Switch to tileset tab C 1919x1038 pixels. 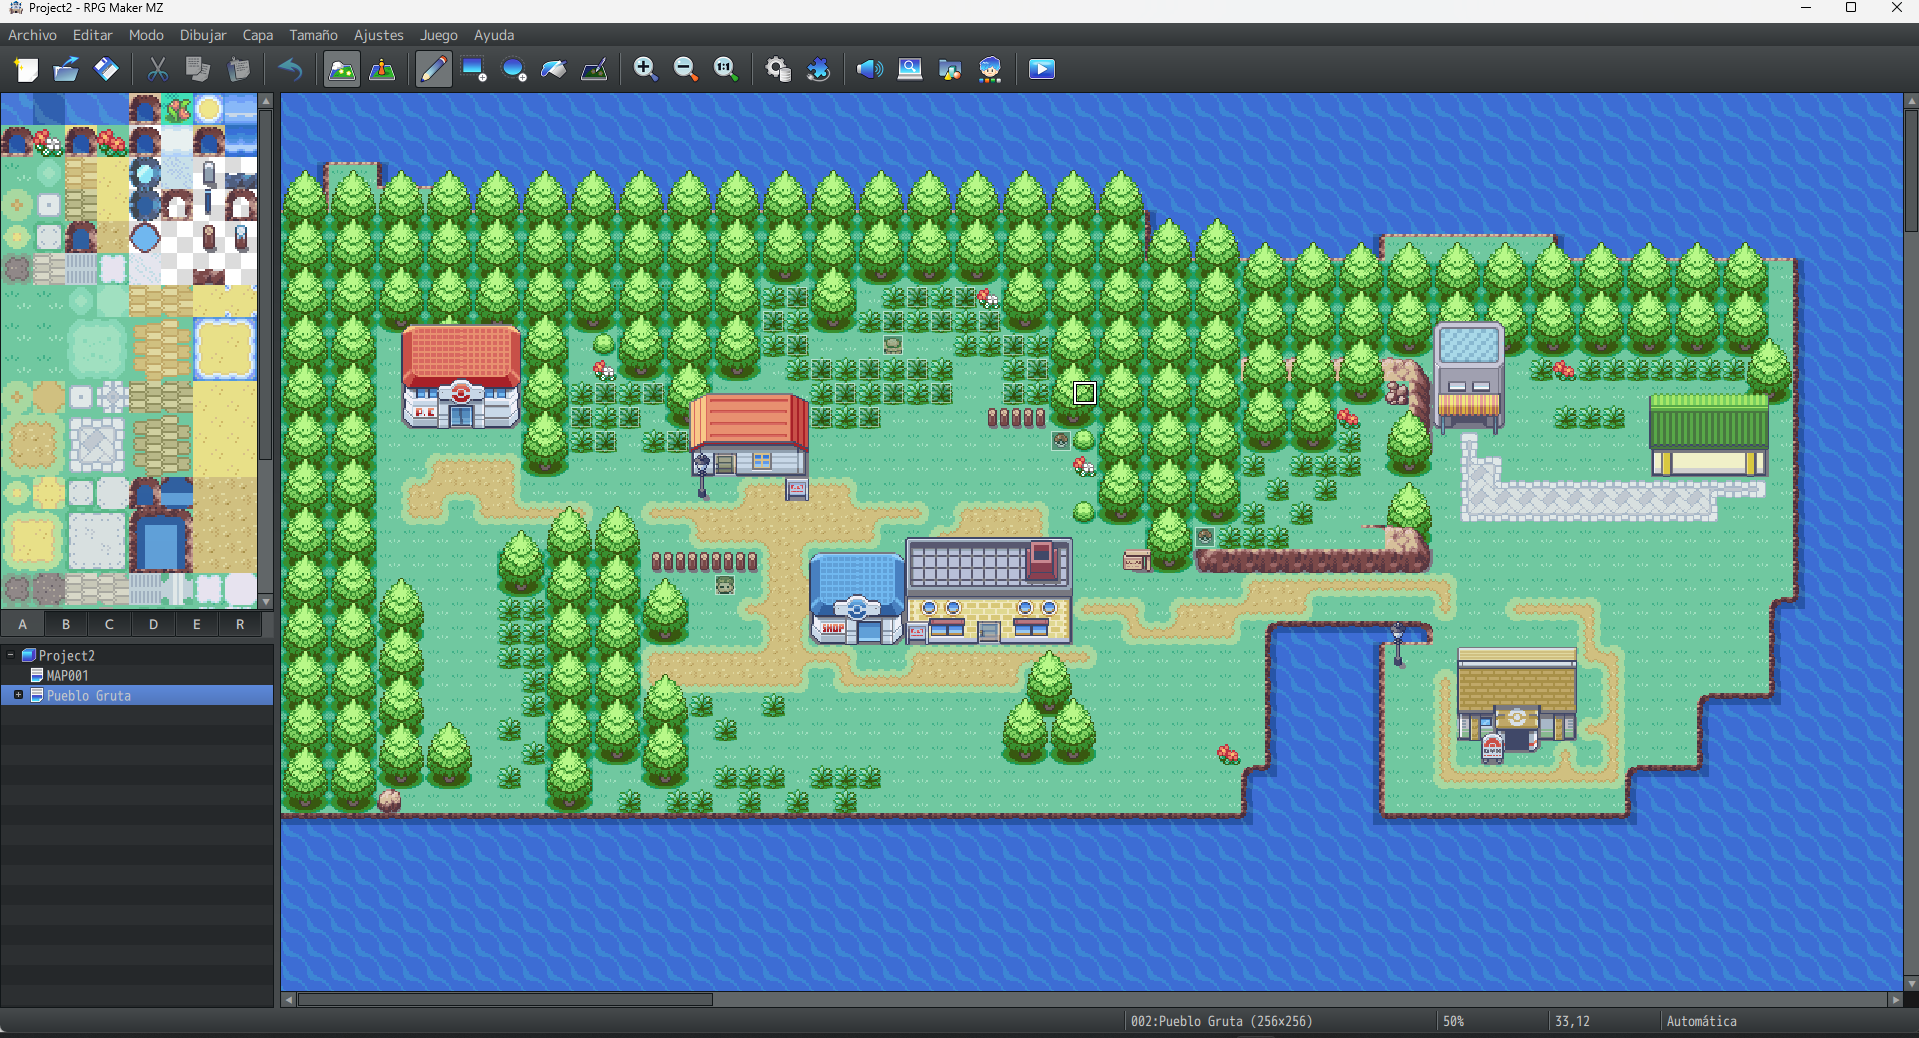[109, 624]
